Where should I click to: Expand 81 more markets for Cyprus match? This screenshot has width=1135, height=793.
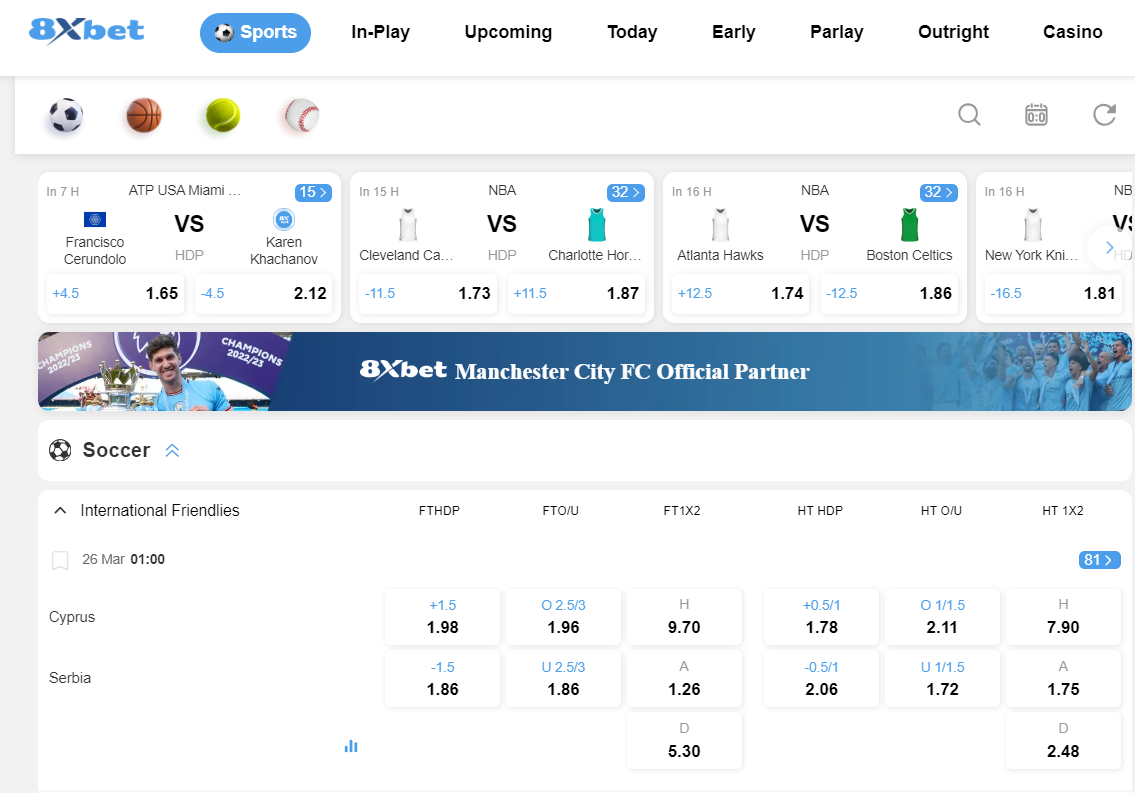[1100, 560]
